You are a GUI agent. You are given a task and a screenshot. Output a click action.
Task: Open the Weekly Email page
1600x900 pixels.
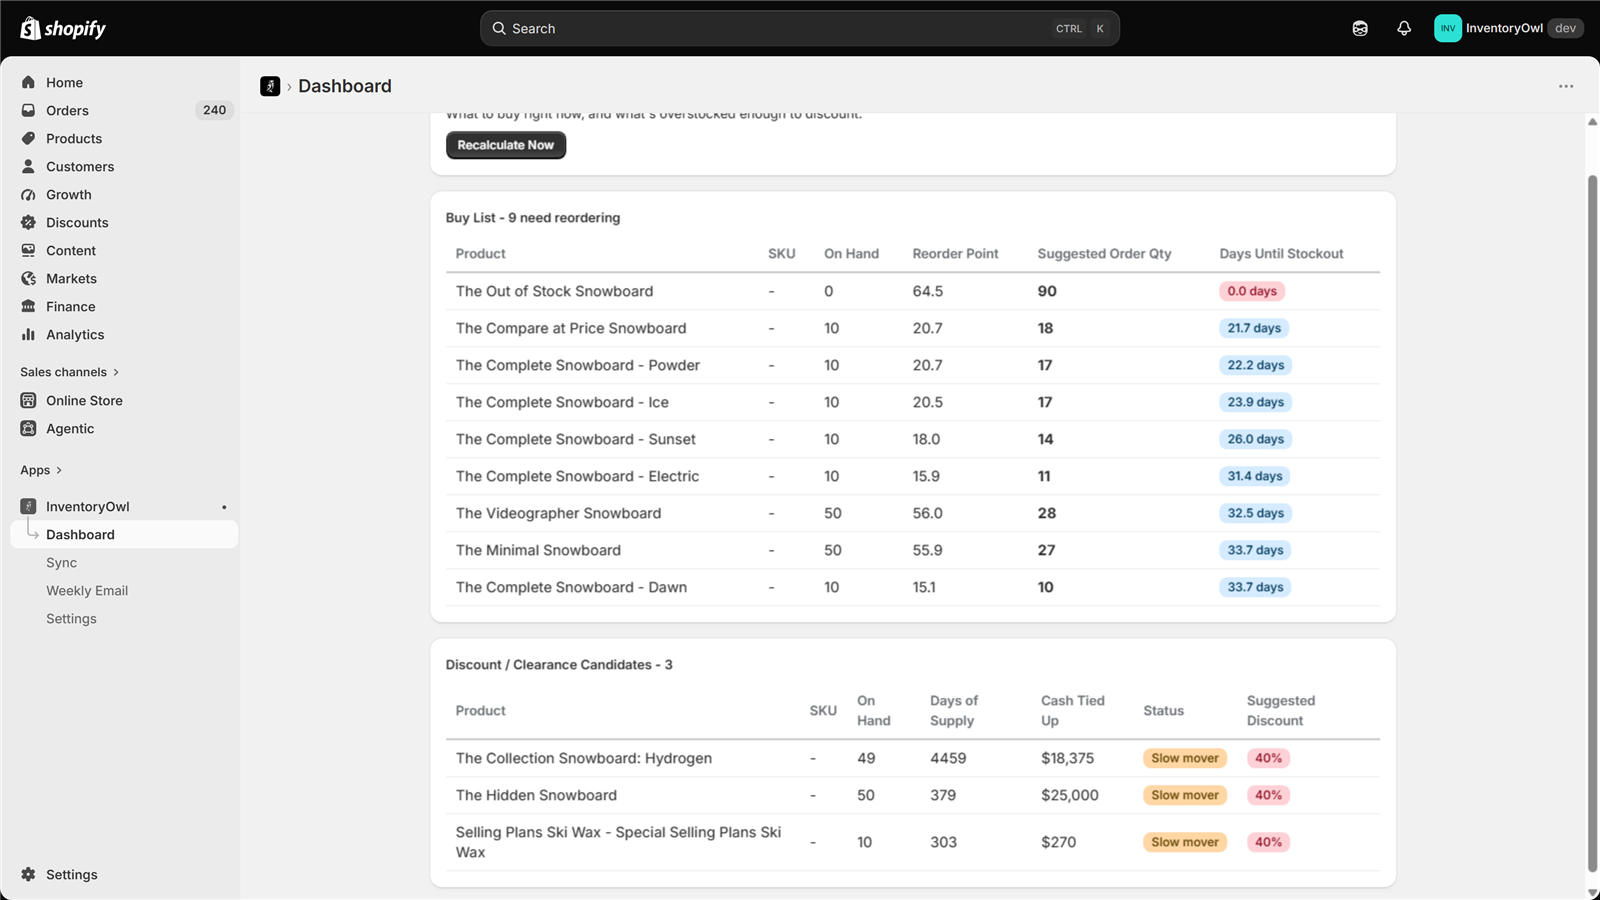[x=87, y=590]
